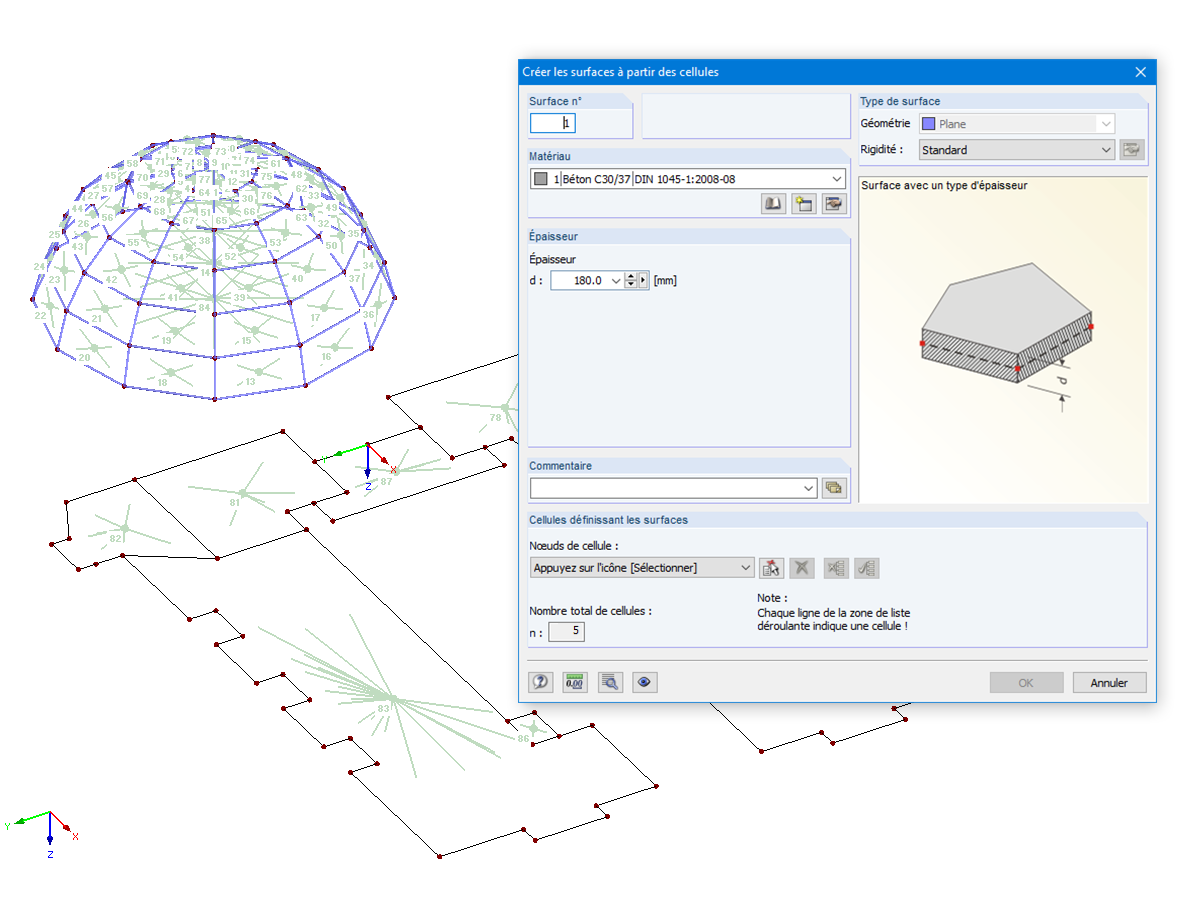The width and height of the screenshot is (1200, 900).
Task: Close the Créer les surfaces dialog
Action: pyautogui.click(x=1141, y=72)
